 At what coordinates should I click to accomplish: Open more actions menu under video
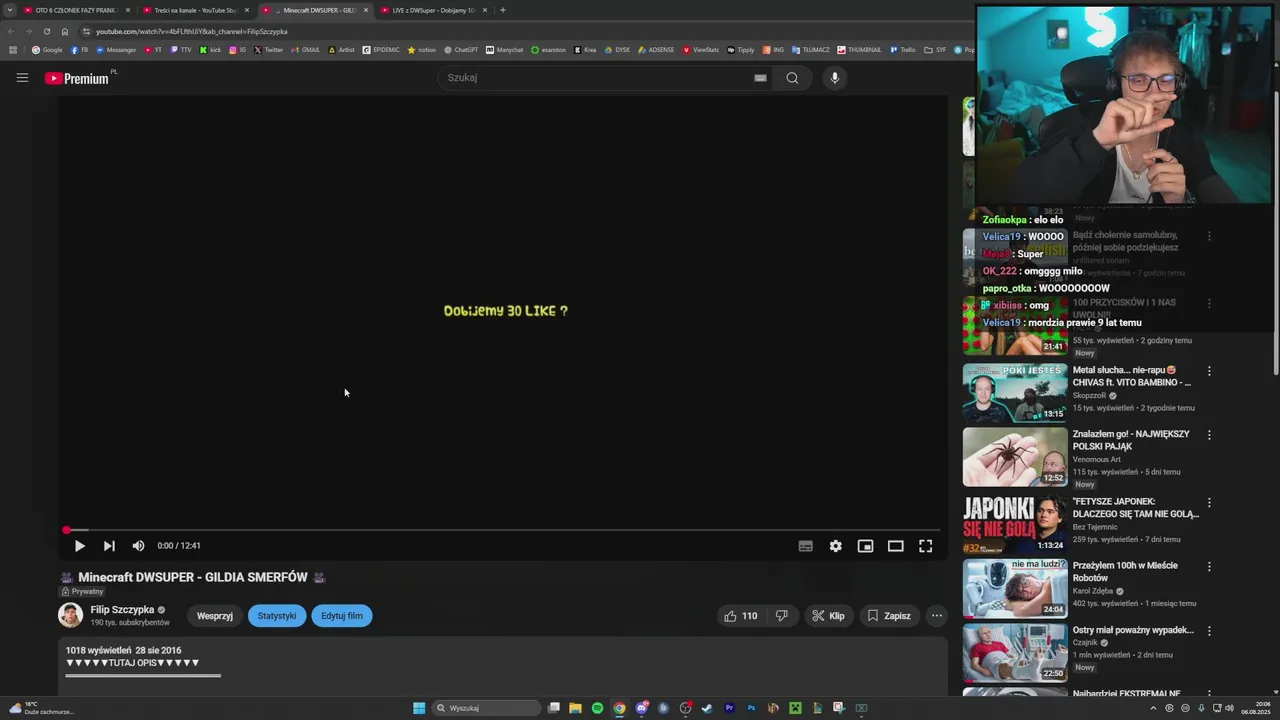(936, 616)
